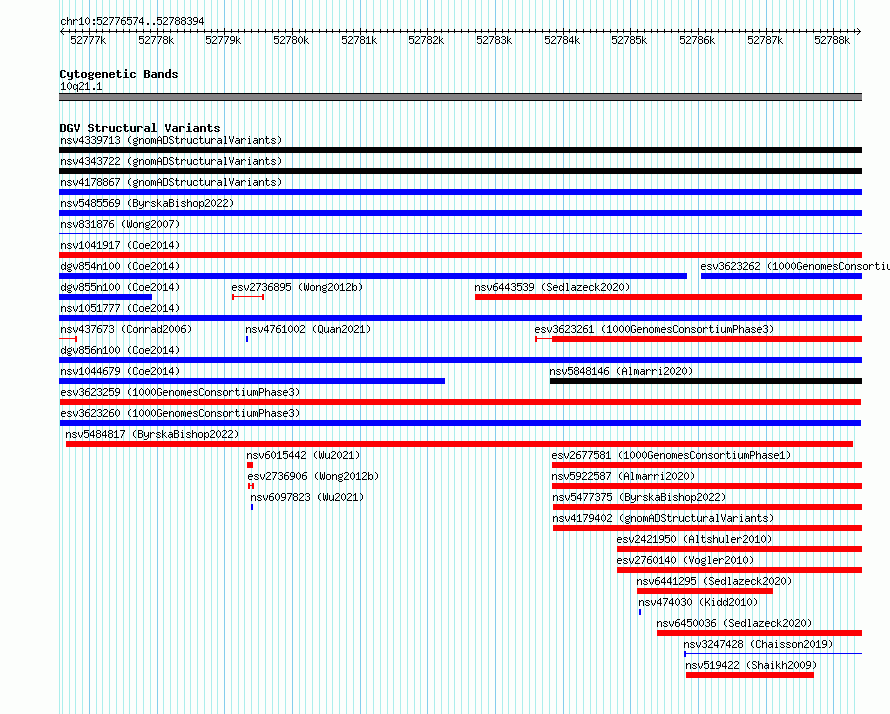
Task: Select the nsv6443539 Sedlazeck2020 label
Action: [552, 287]
